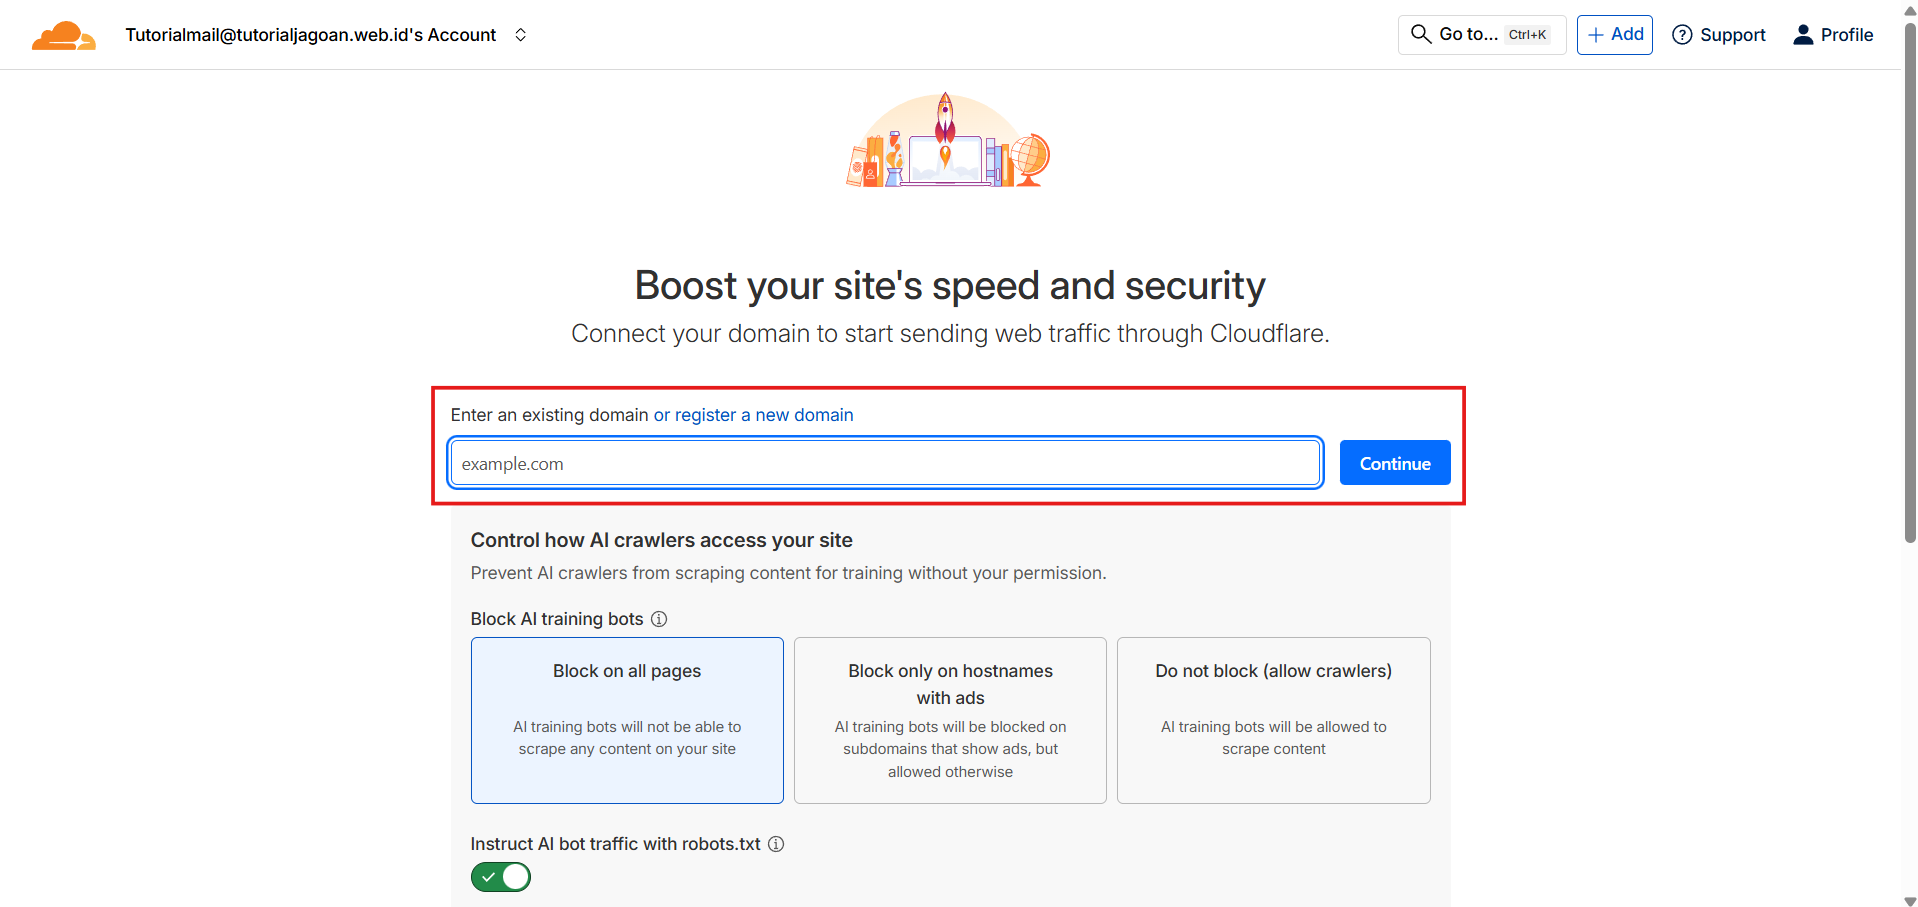
Task: Click the Cloudflare logo
Action: click(x=63, y=34)
